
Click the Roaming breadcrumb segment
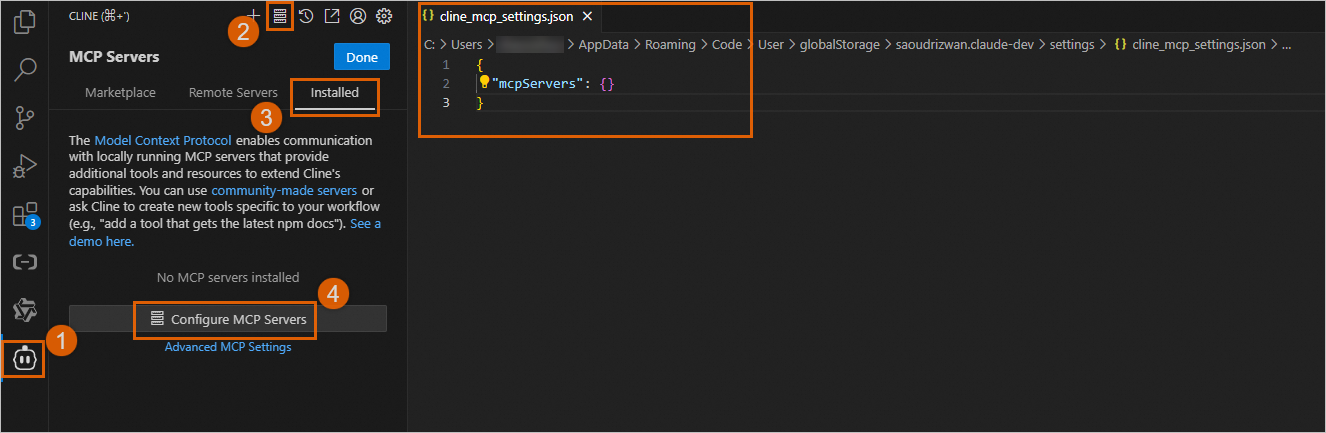[x=668, y=45]
